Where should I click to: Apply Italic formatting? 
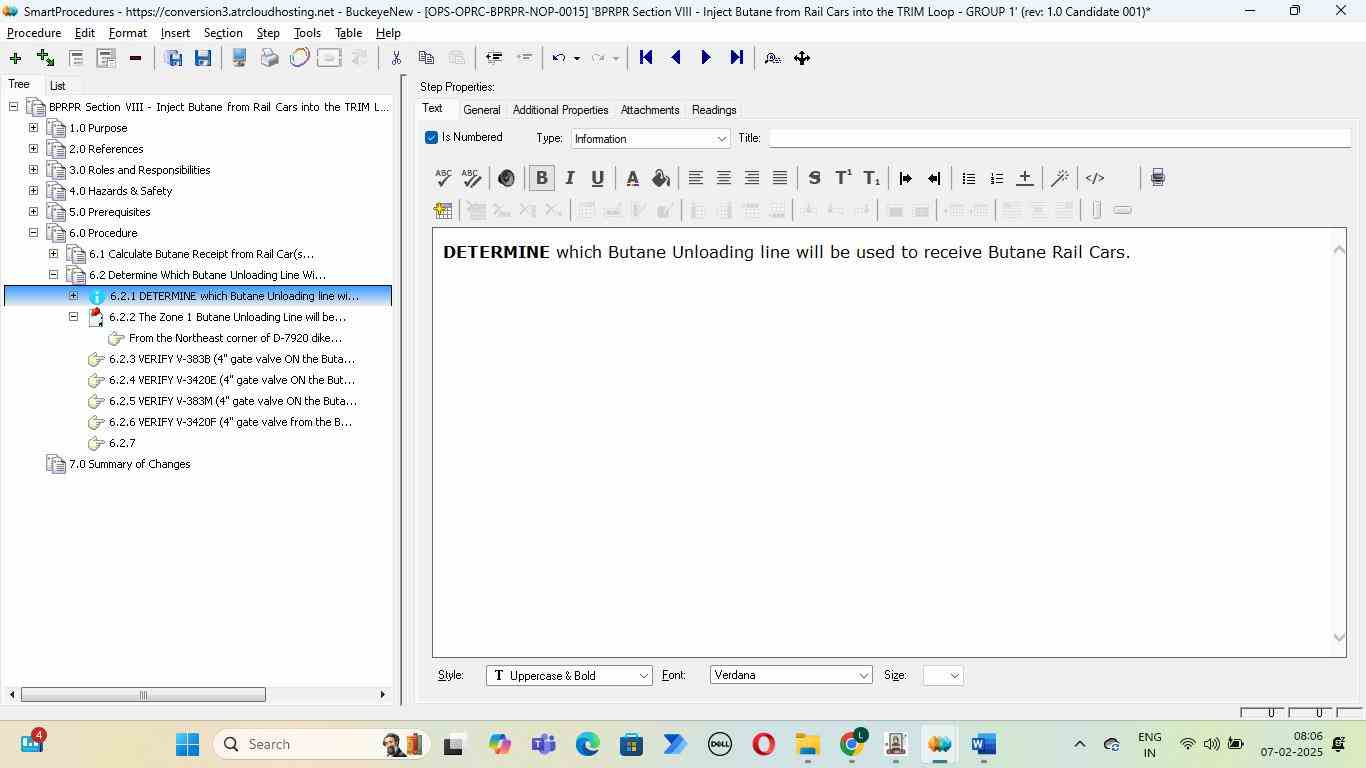(570, 178)
